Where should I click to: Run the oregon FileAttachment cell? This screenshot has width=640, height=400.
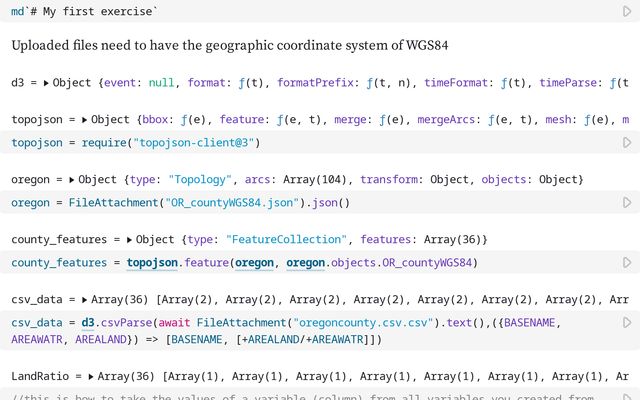[626, 203]
